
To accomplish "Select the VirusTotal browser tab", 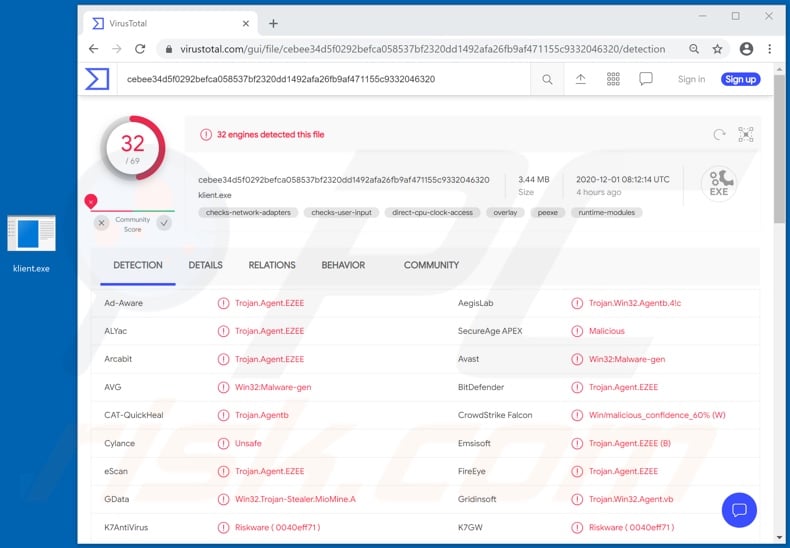I will pyautogui.click(x=169, y=24).
